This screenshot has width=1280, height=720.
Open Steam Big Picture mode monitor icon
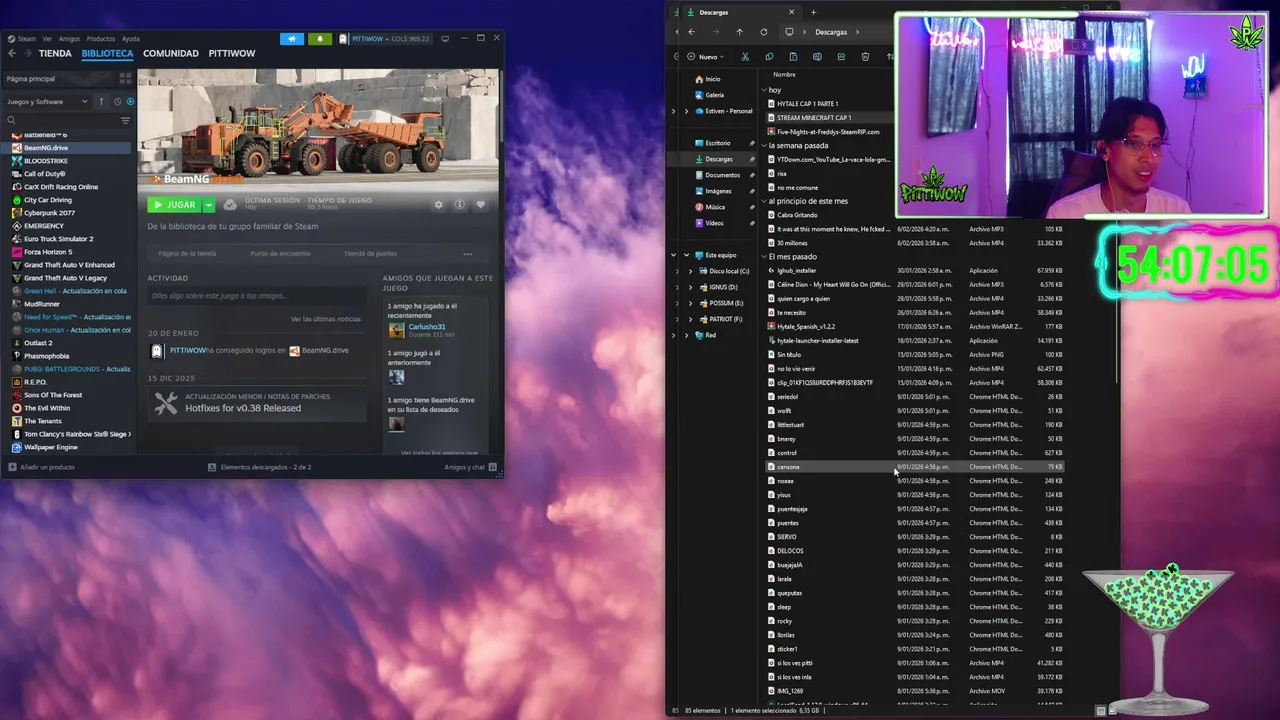click(445, 38)
